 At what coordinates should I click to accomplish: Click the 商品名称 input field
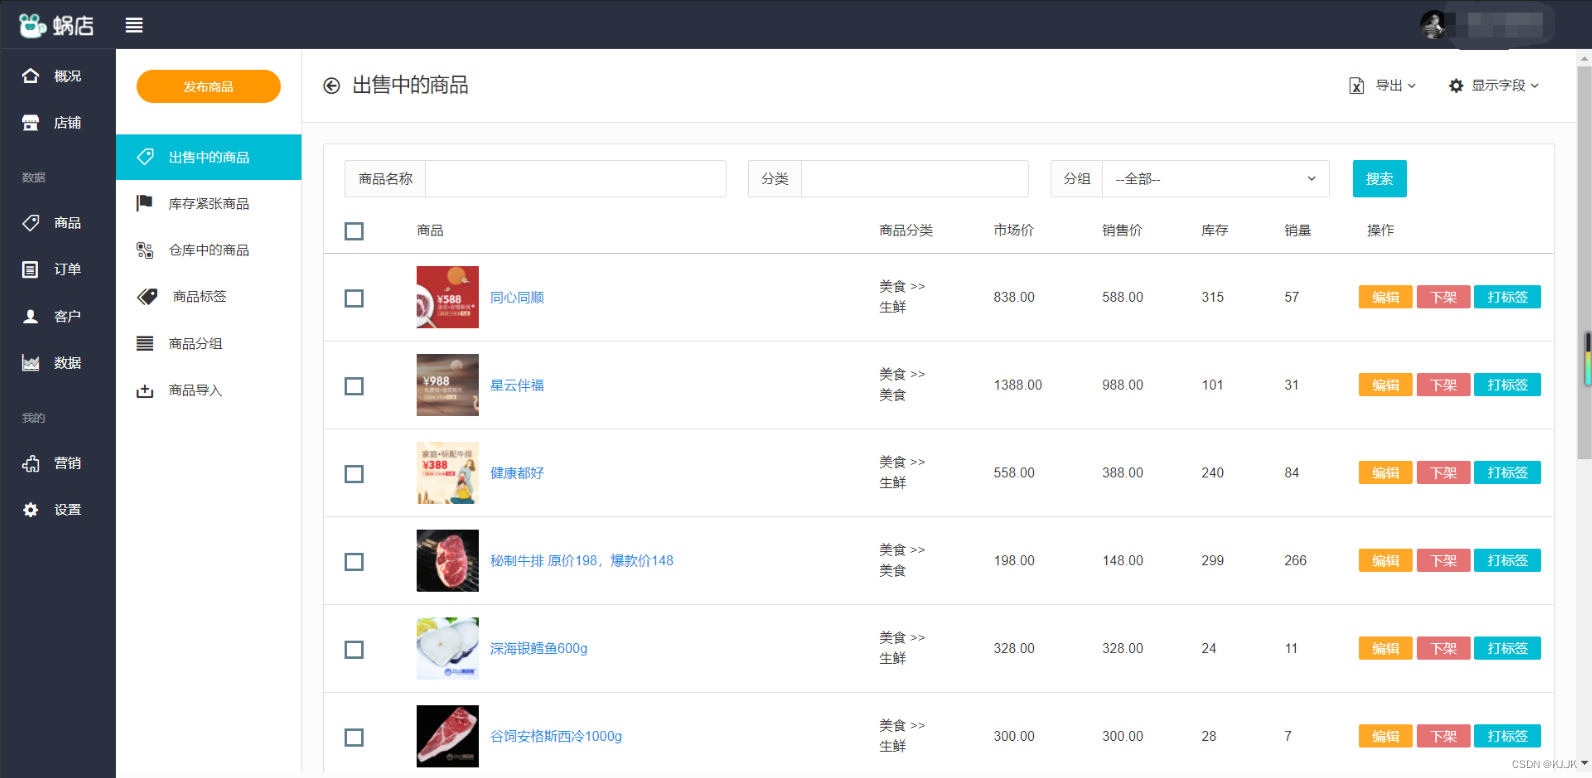[576, 179]
